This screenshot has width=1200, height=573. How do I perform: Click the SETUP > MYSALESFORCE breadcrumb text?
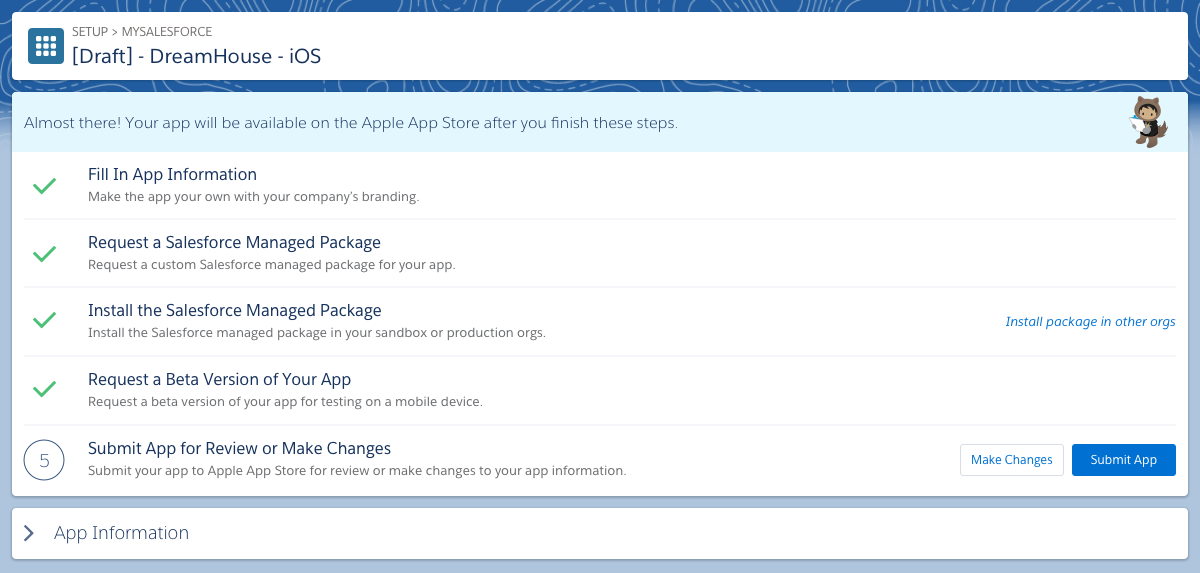[142, 32]
